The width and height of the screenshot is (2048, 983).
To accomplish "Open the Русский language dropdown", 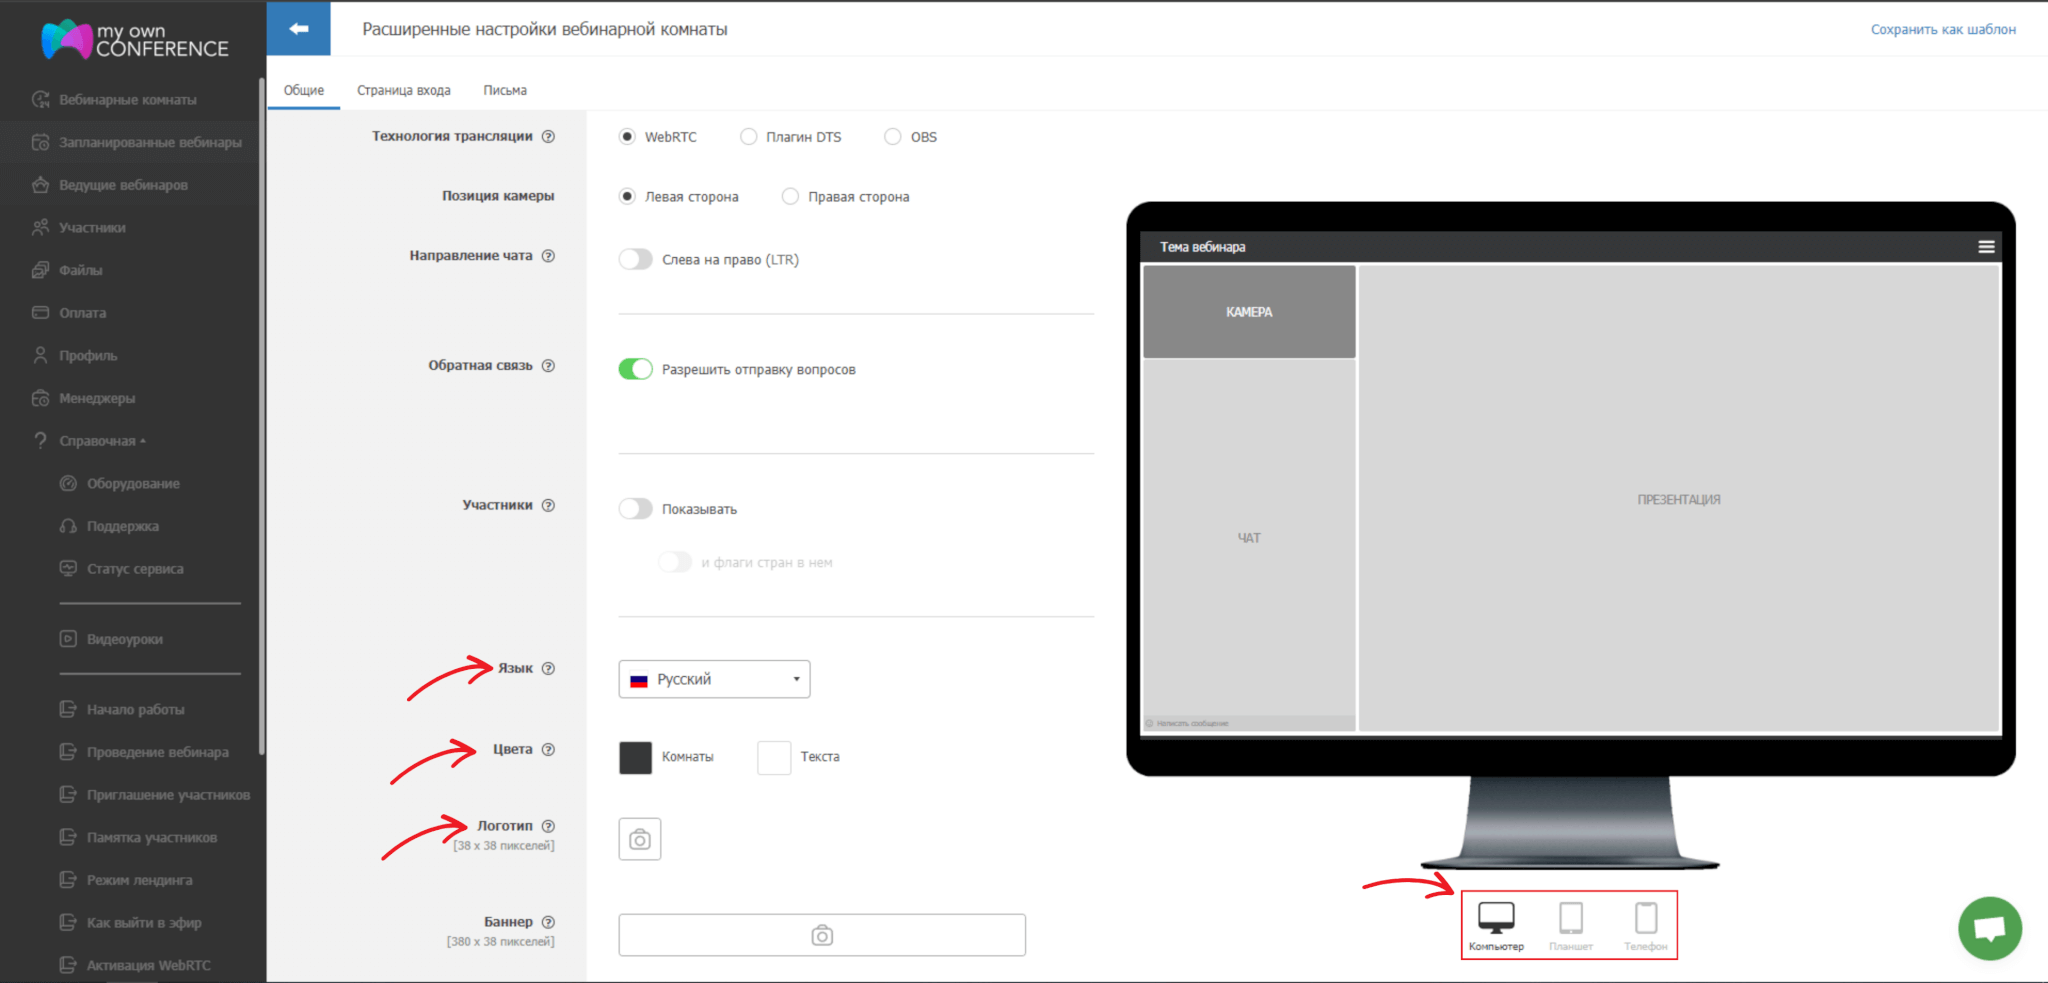I will [714, 679].
